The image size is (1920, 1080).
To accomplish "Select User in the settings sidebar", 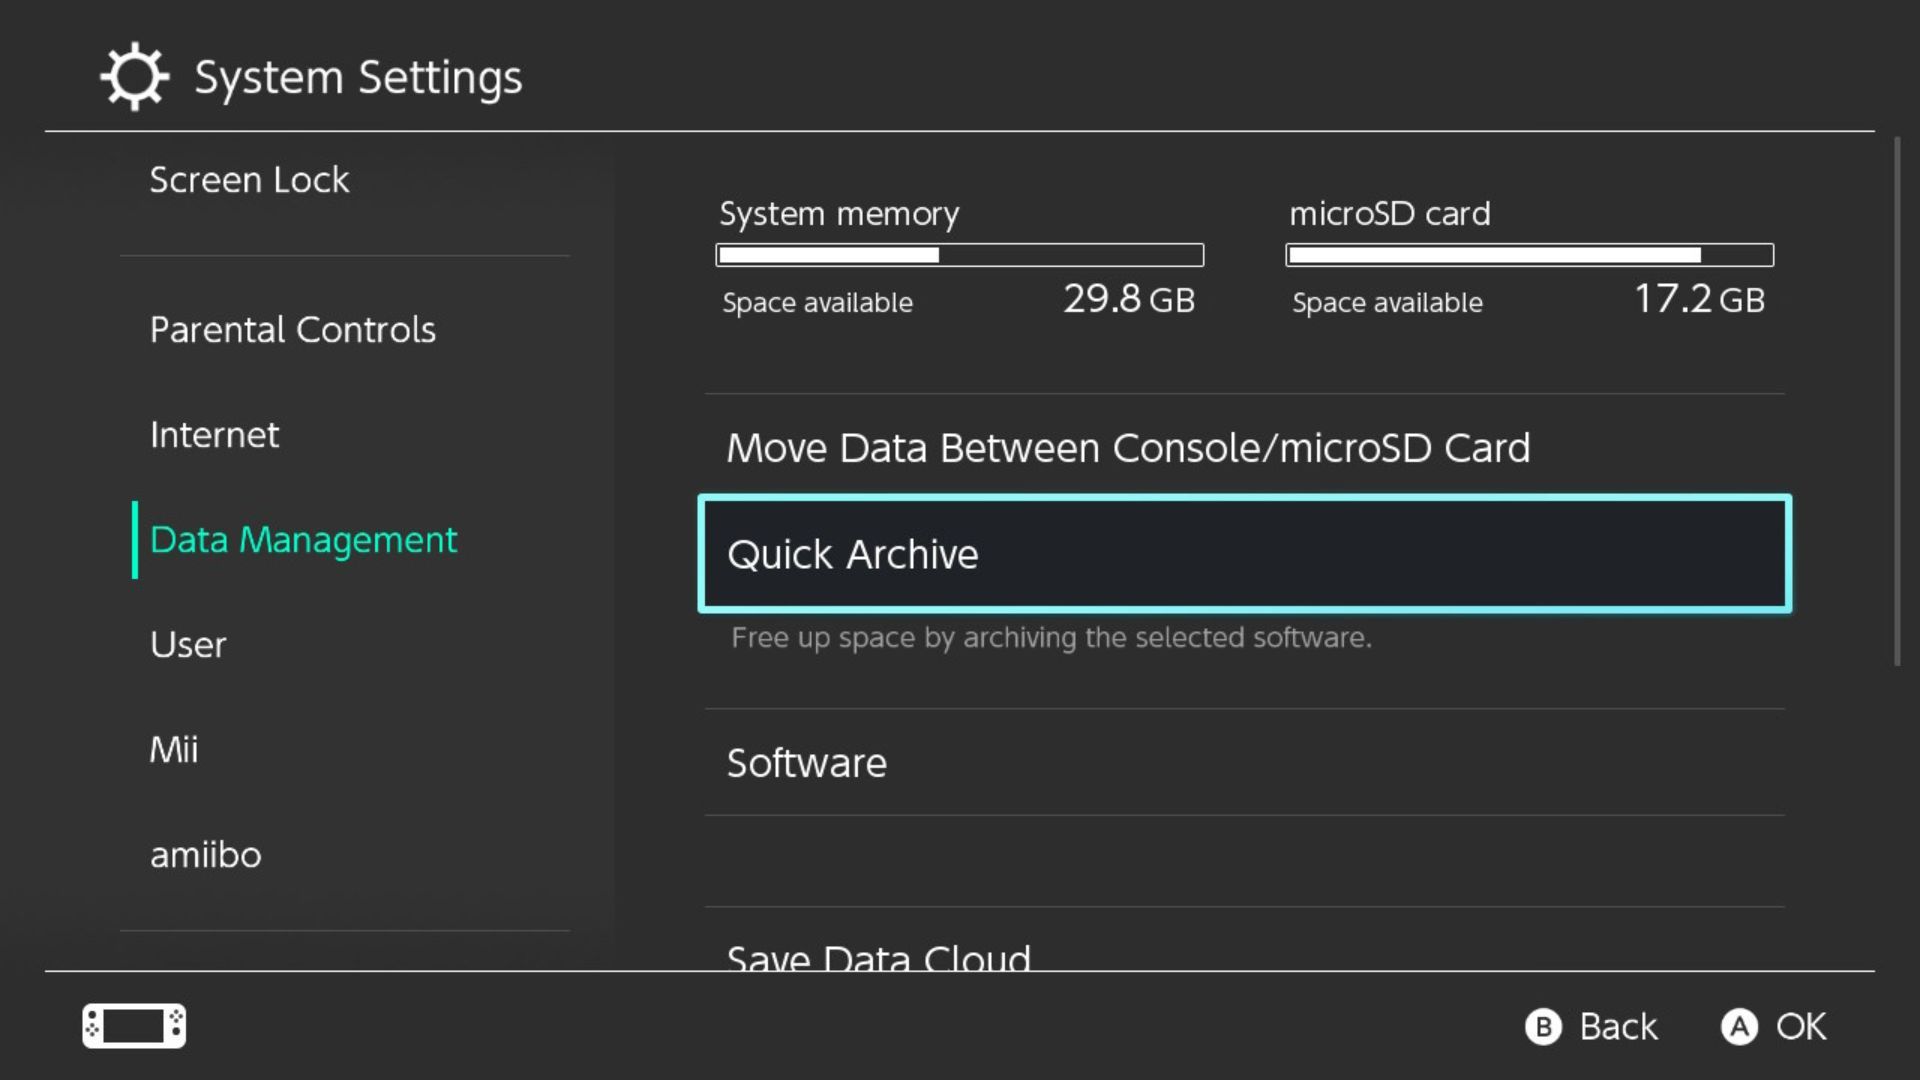I will (x=188, y=645).
